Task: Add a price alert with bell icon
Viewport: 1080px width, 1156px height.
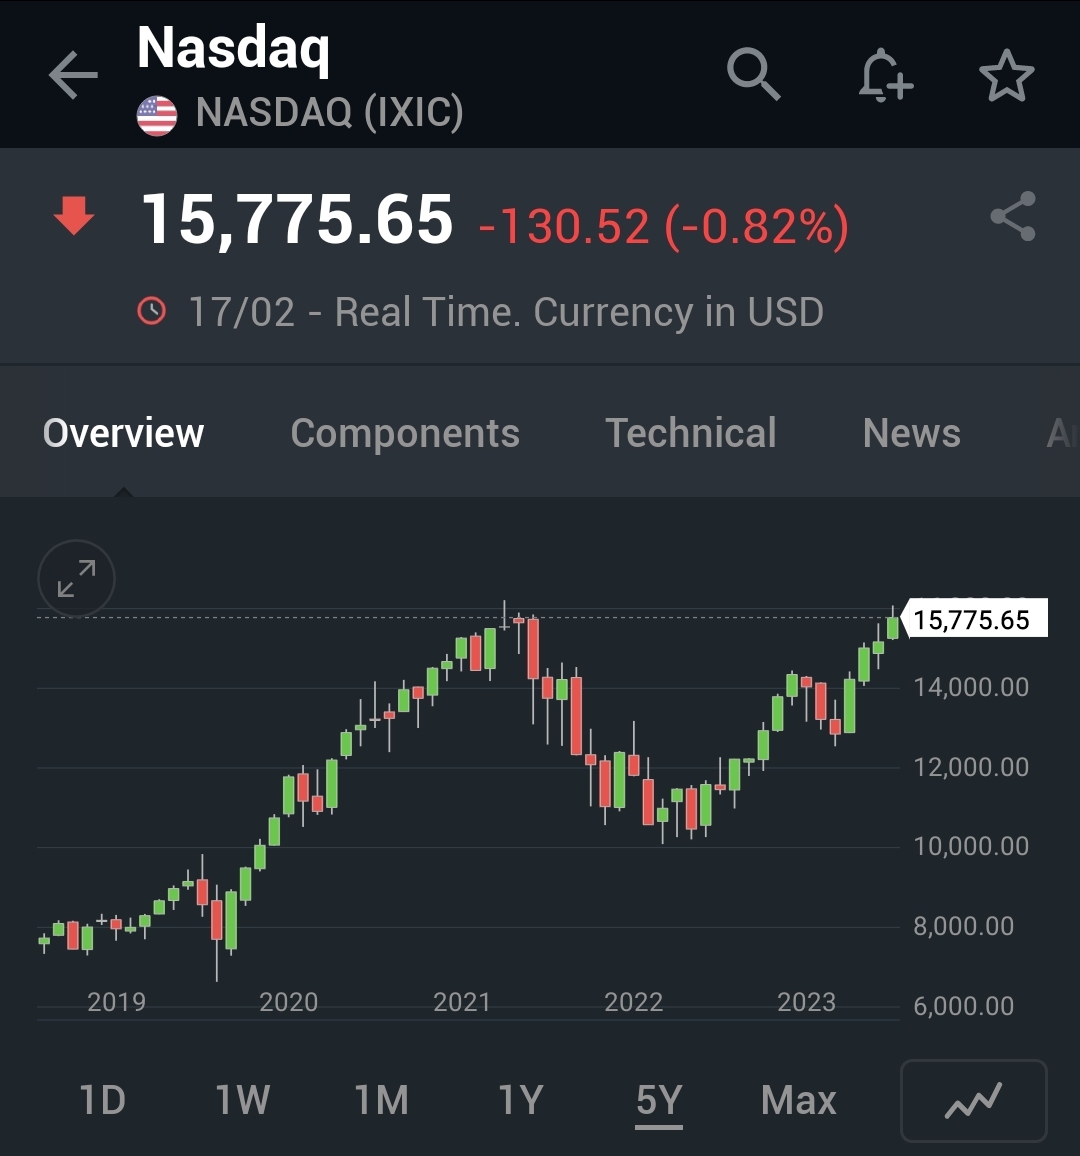Action: [x=885, y=74]
